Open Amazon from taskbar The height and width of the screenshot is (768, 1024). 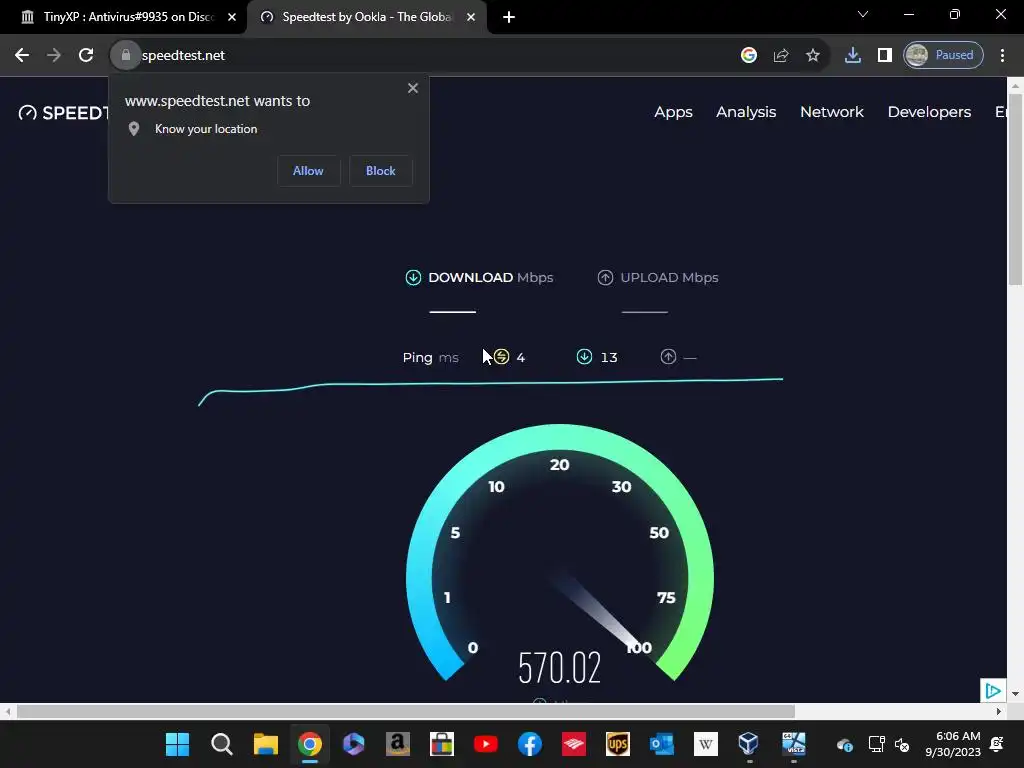point(398,744)
